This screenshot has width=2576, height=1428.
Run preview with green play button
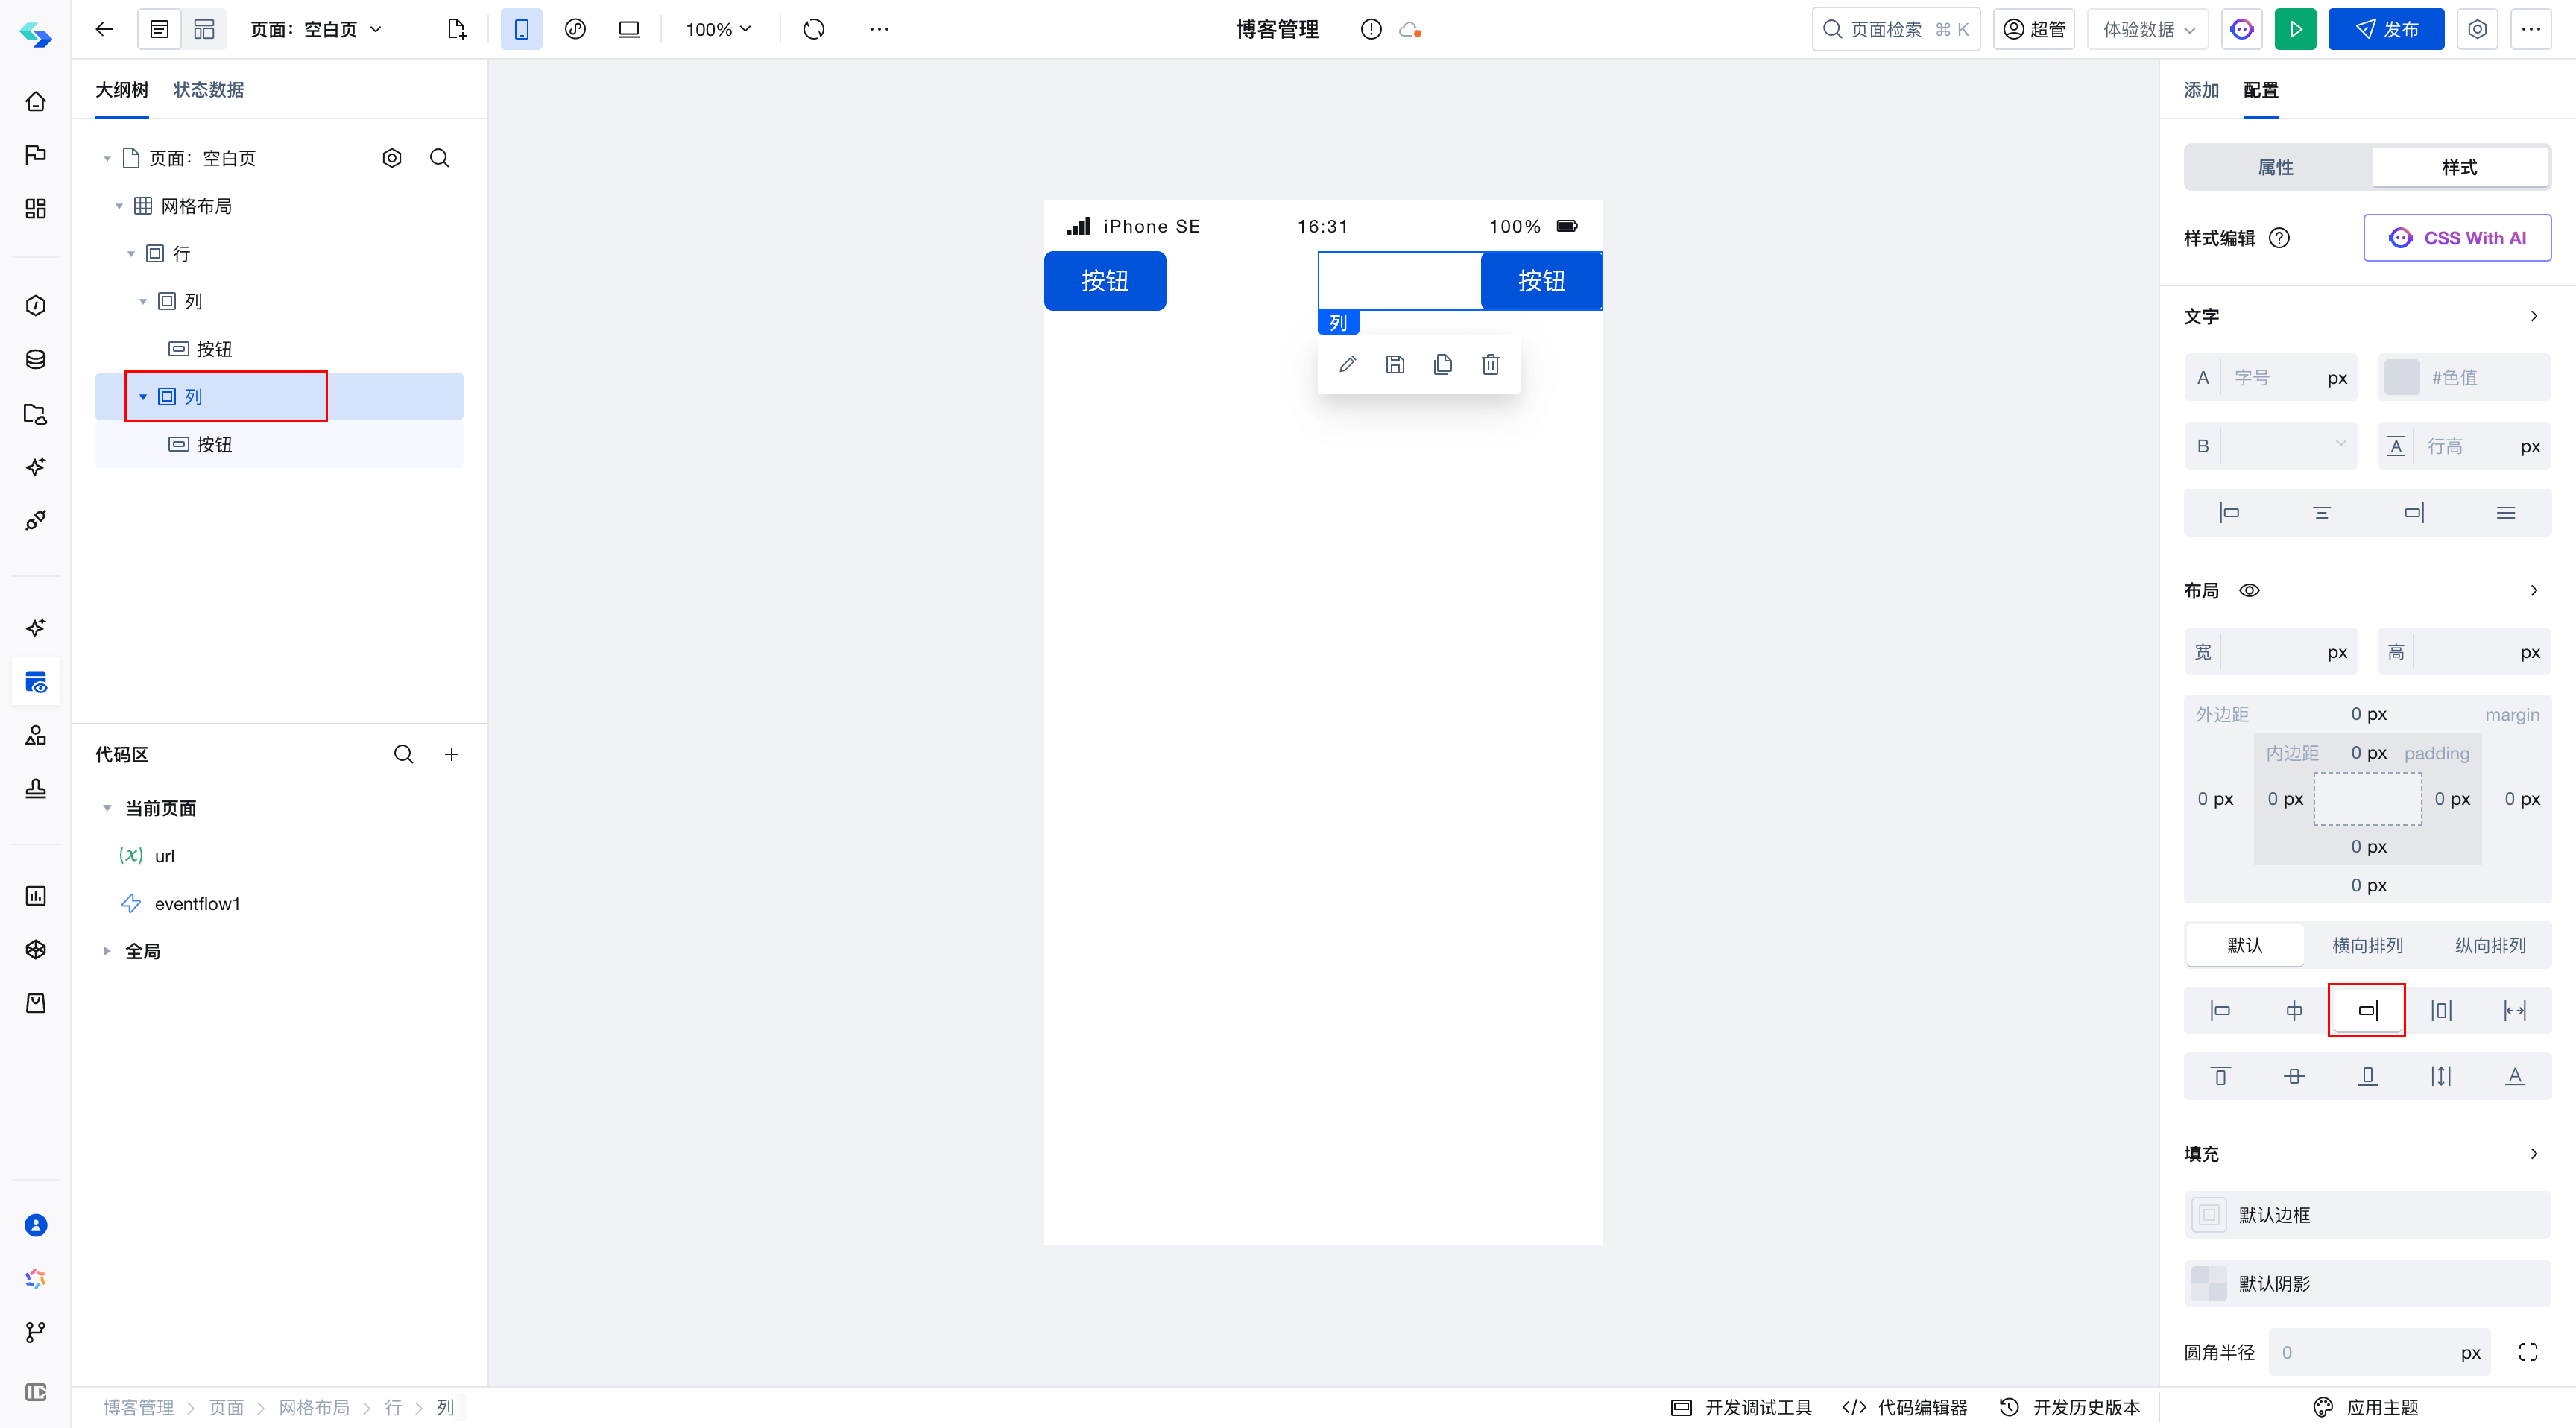pos(2296,29)
